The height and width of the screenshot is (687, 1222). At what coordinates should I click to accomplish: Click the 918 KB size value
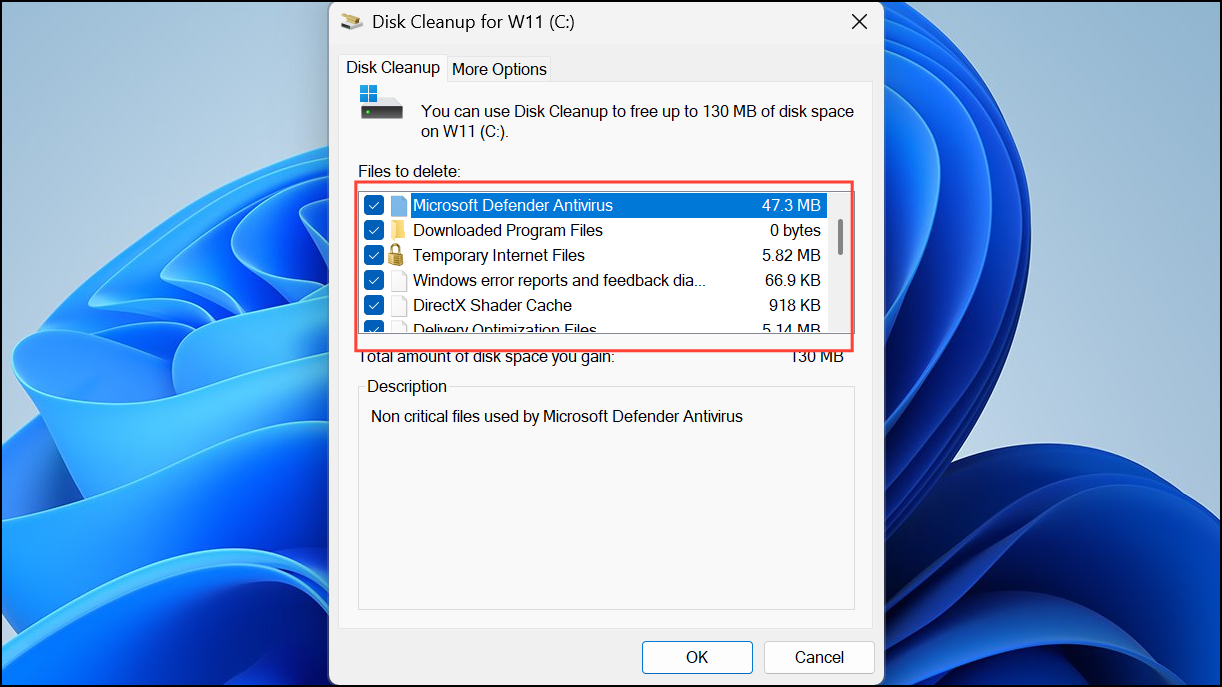point(796,305)
